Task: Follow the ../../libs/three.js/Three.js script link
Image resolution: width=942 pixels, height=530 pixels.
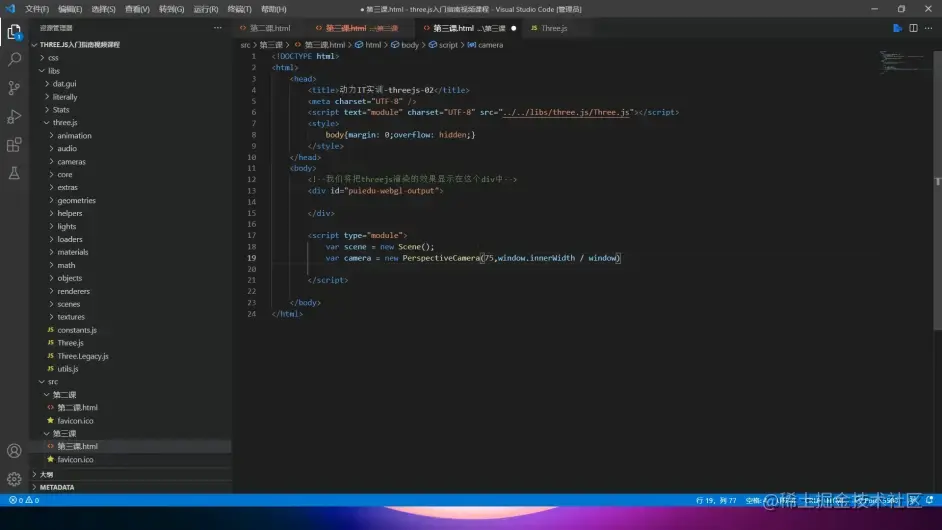Action: (566, 112)
